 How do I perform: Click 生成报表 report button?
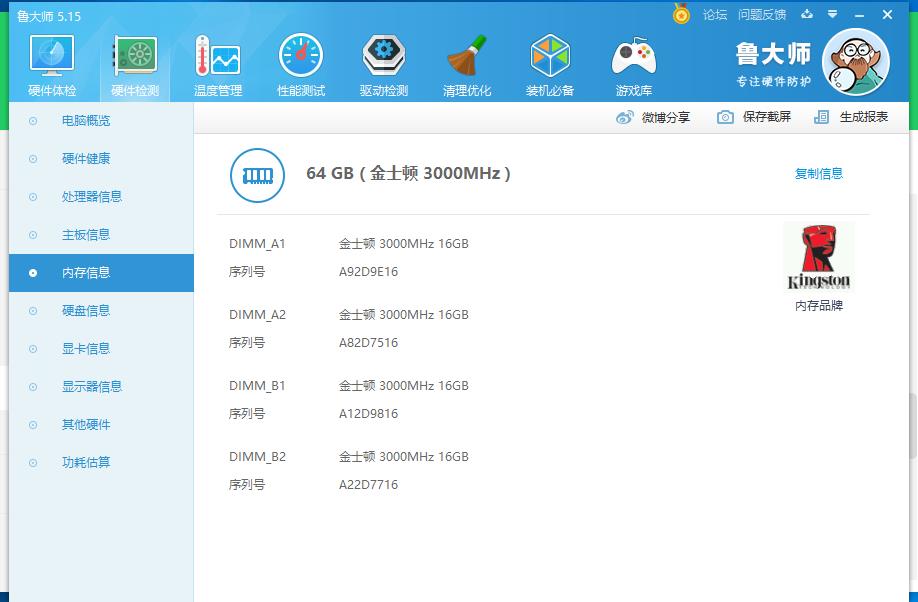tap(851, 117)
